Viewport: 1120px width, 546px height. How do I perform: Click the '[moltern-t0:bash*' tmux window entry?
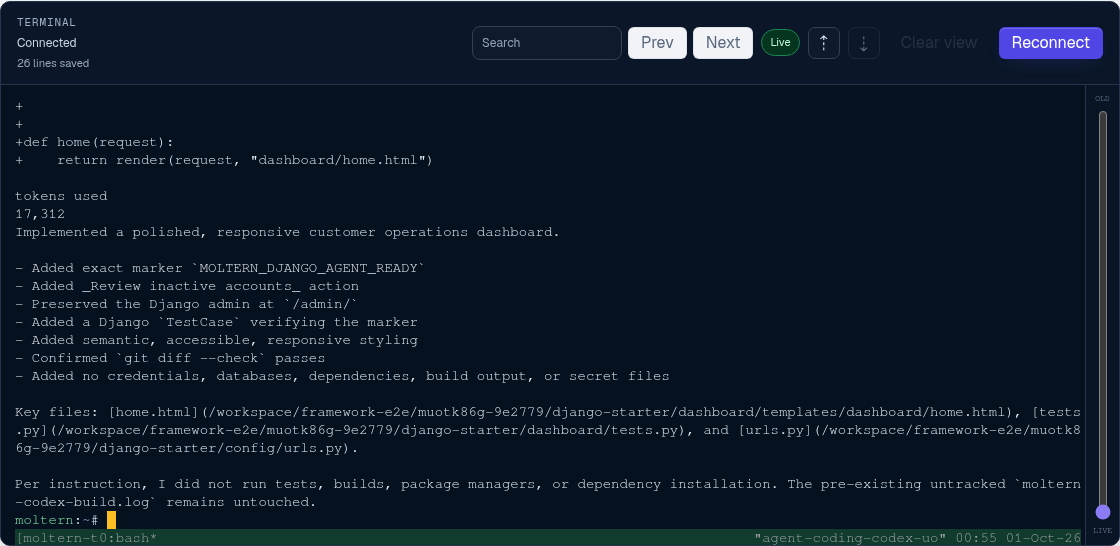tap(86, 537)
